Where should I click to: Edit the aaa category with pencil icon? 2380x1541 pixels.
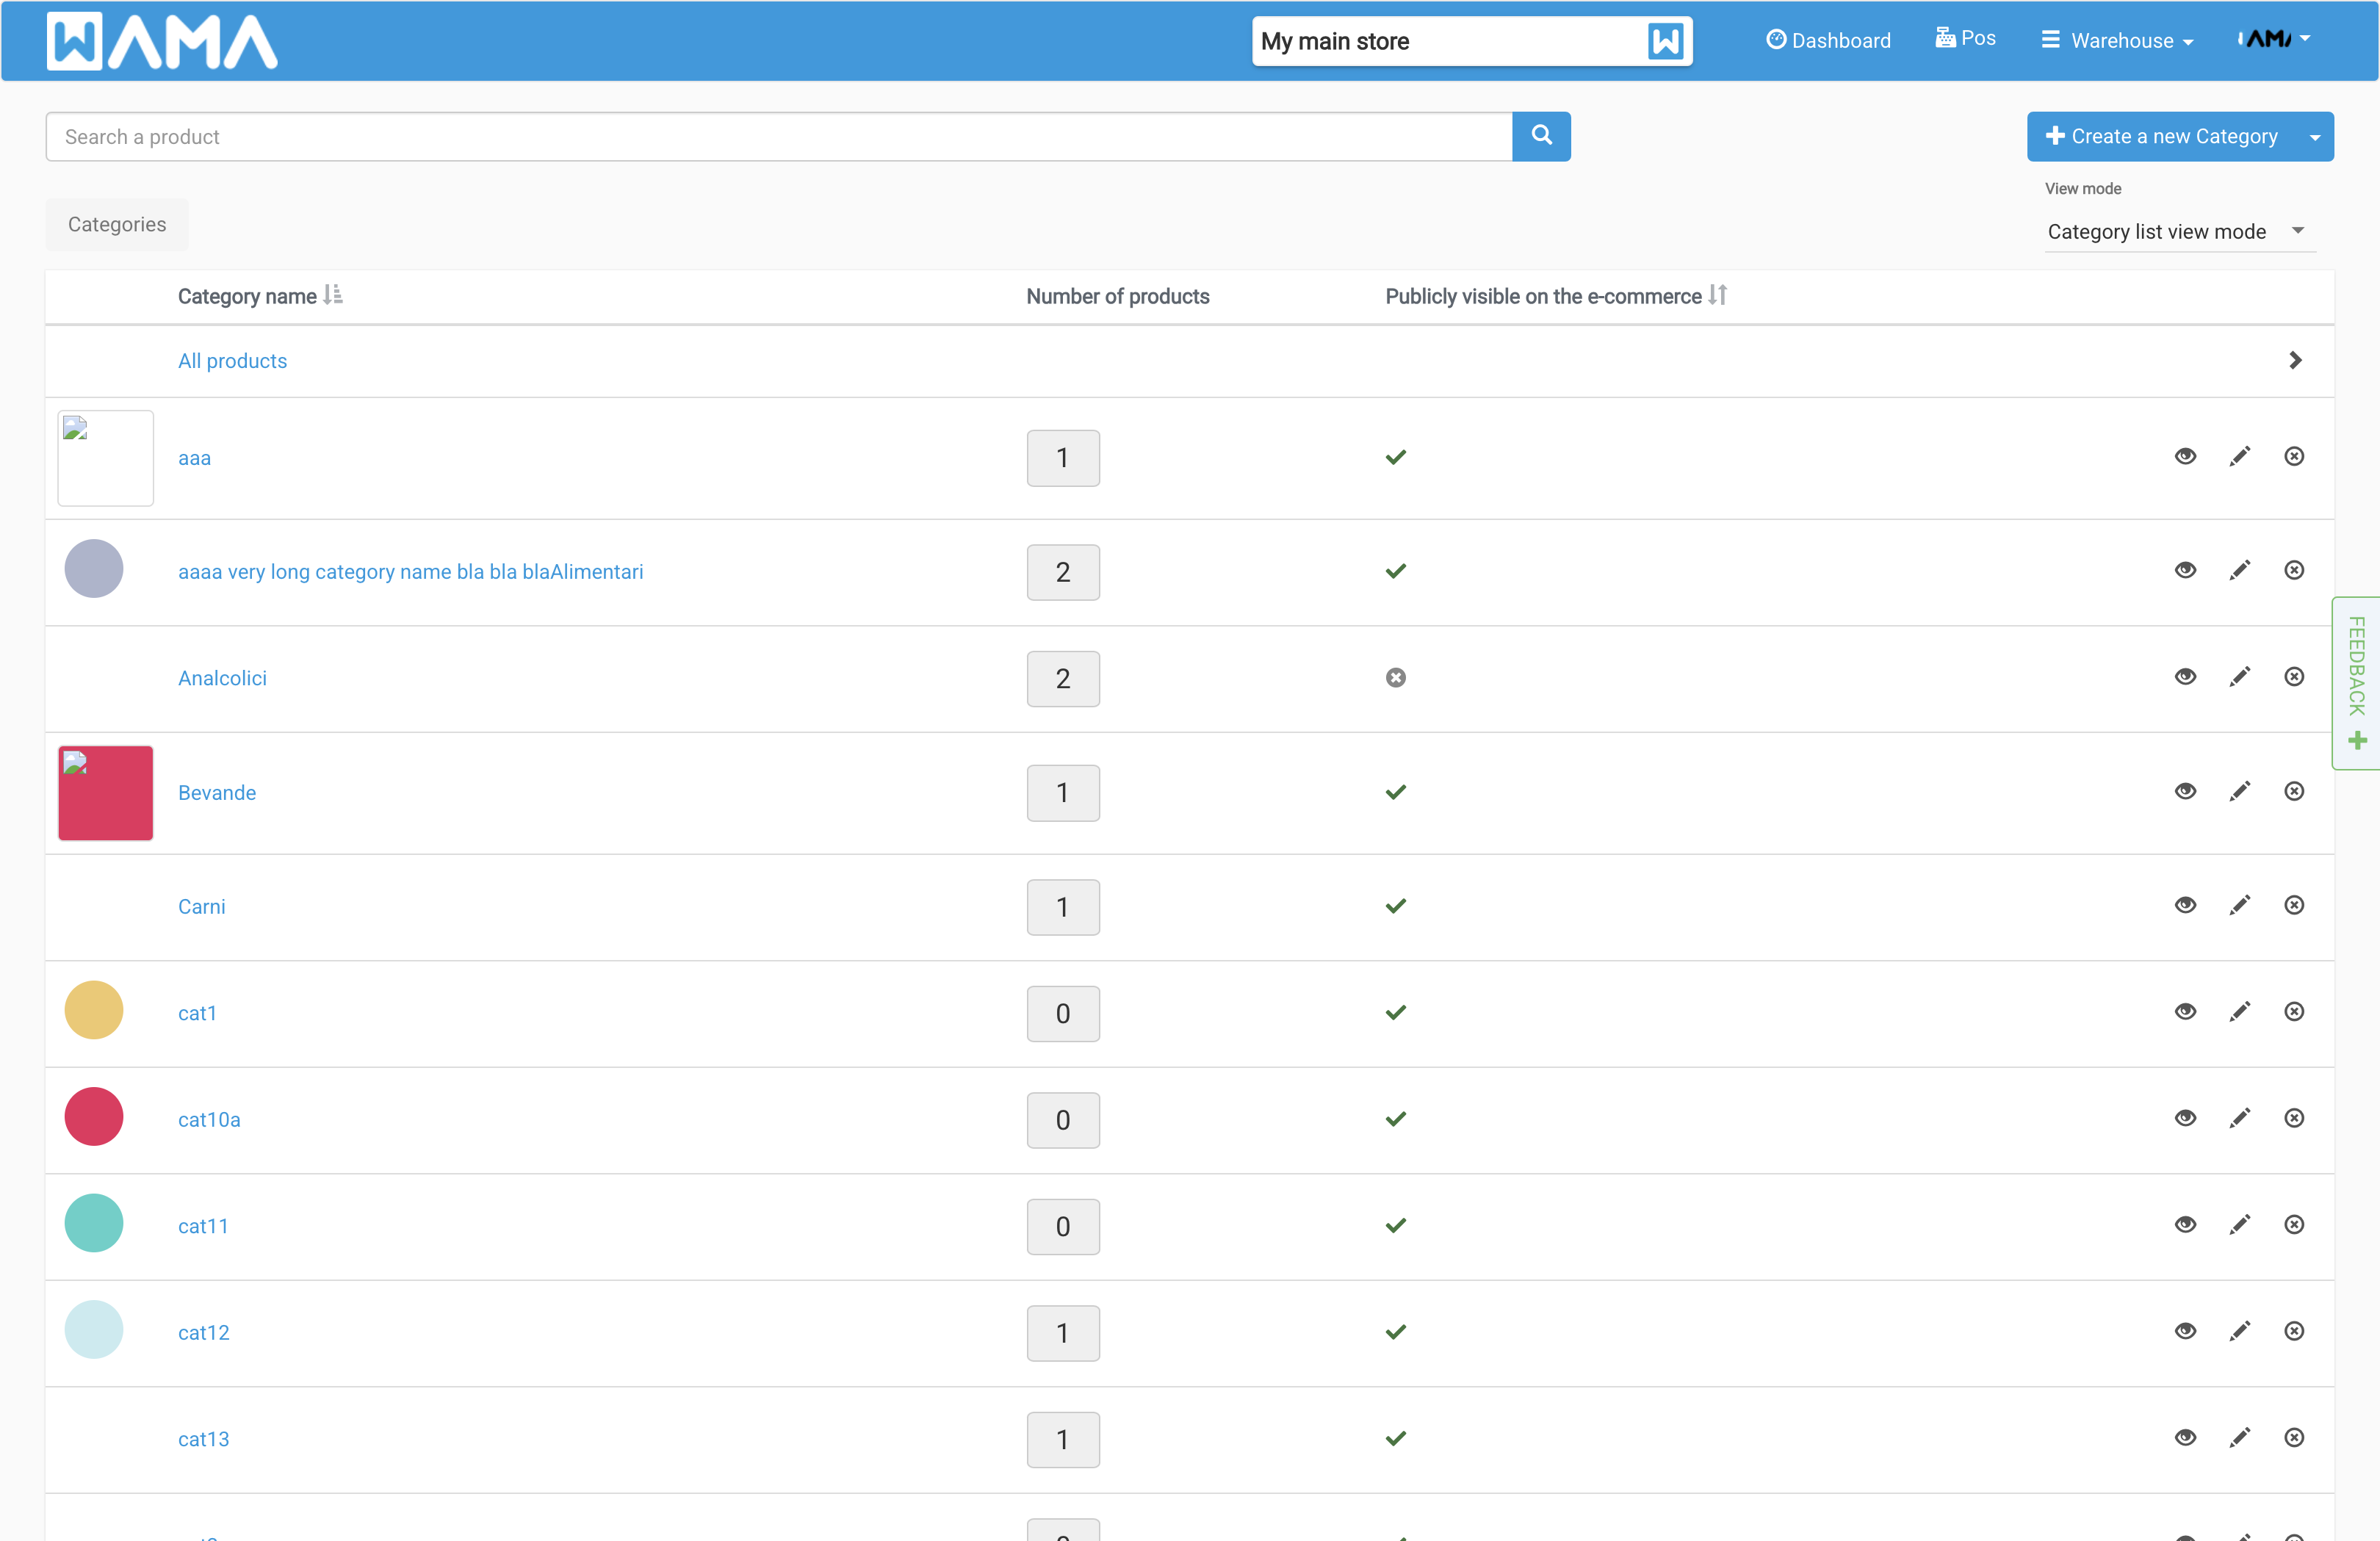pos(2240,456)
